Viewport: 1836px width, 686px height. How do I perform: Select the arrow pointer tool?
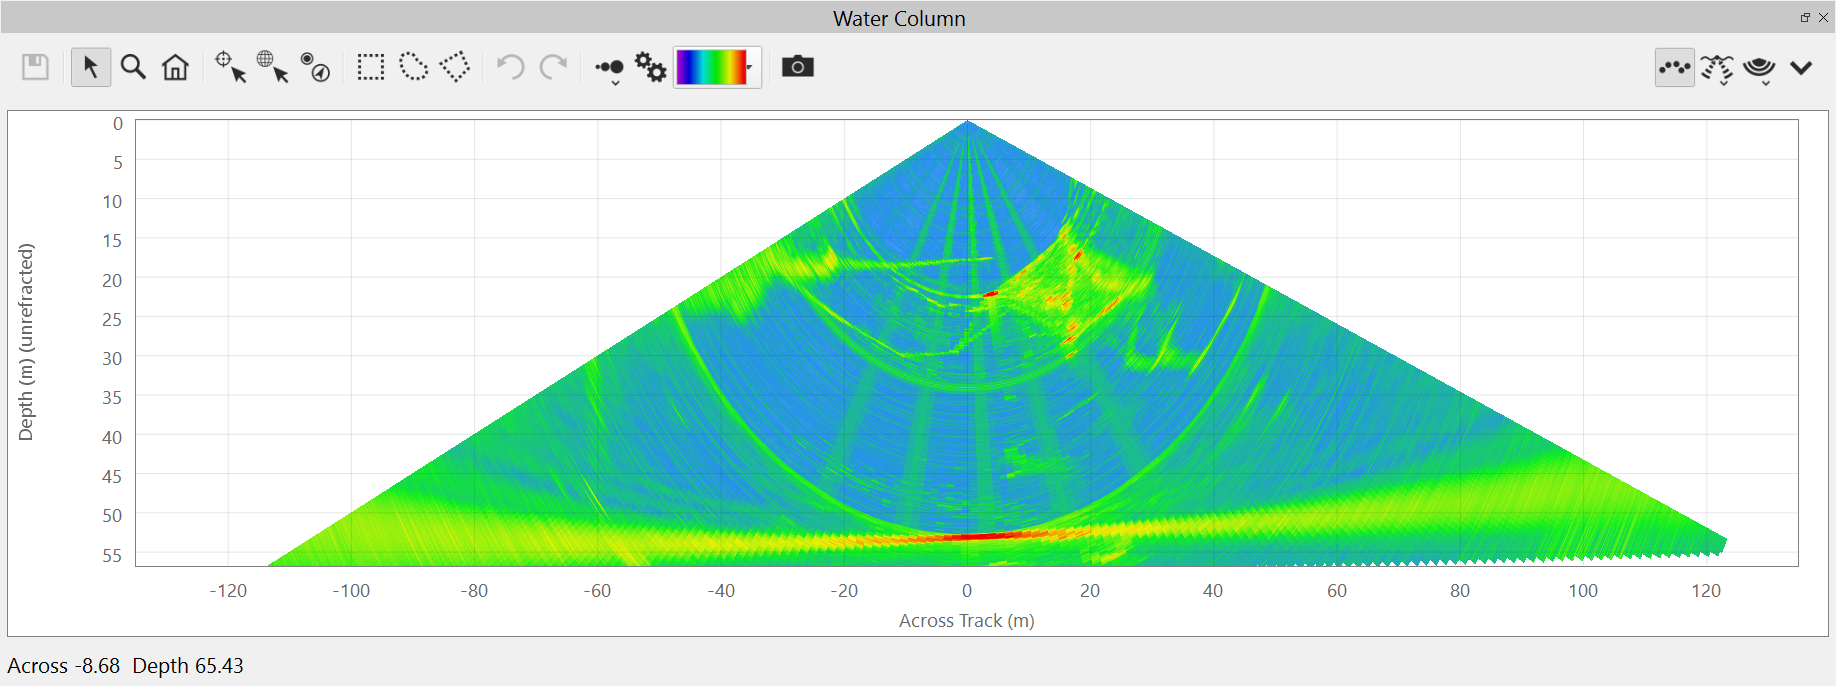click(x=90, y=67)
